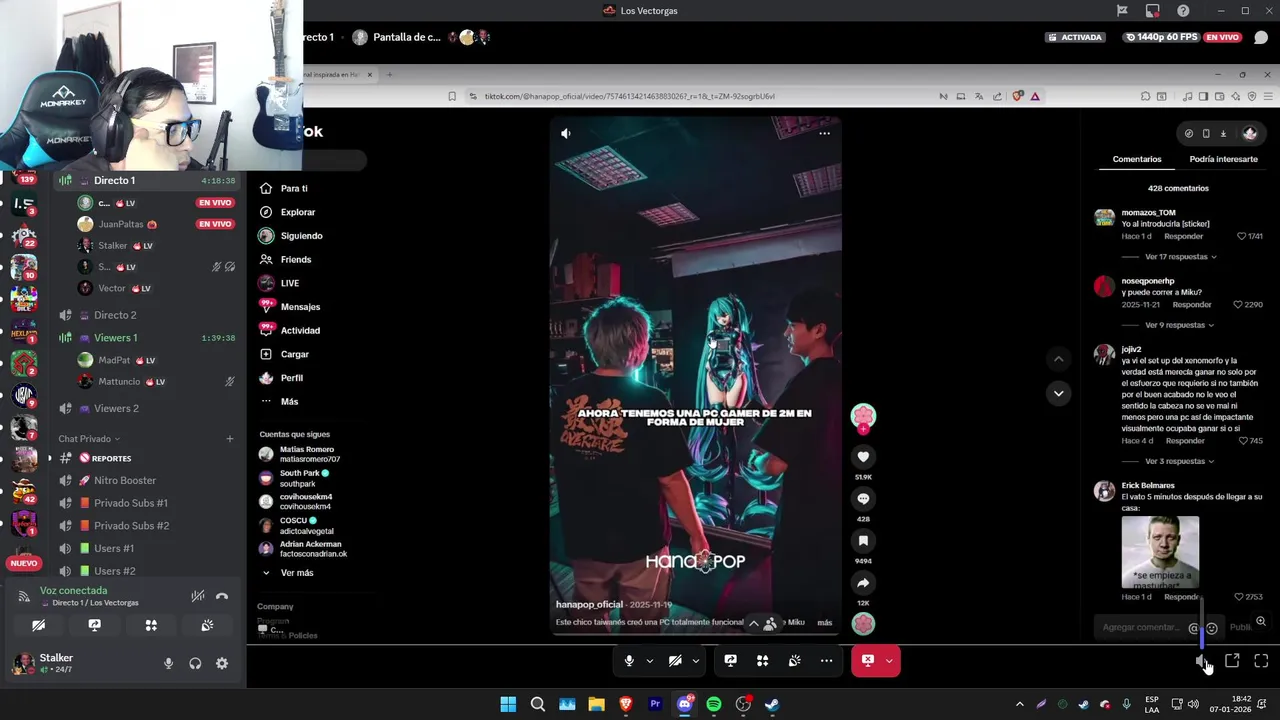The width and height of the screenshot is (1280, 720).
Task: Mute microphone in Stalker user panel
Action: tap(168, 663)
